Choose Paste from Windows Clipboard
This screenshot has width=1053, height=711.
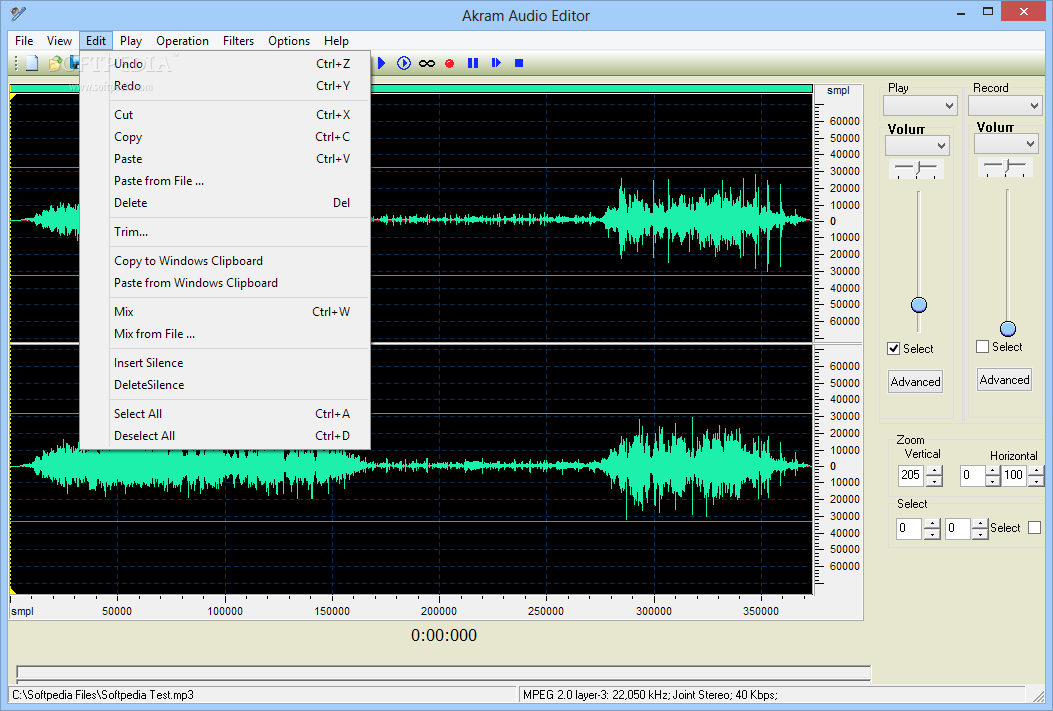[x=226, y=283]
